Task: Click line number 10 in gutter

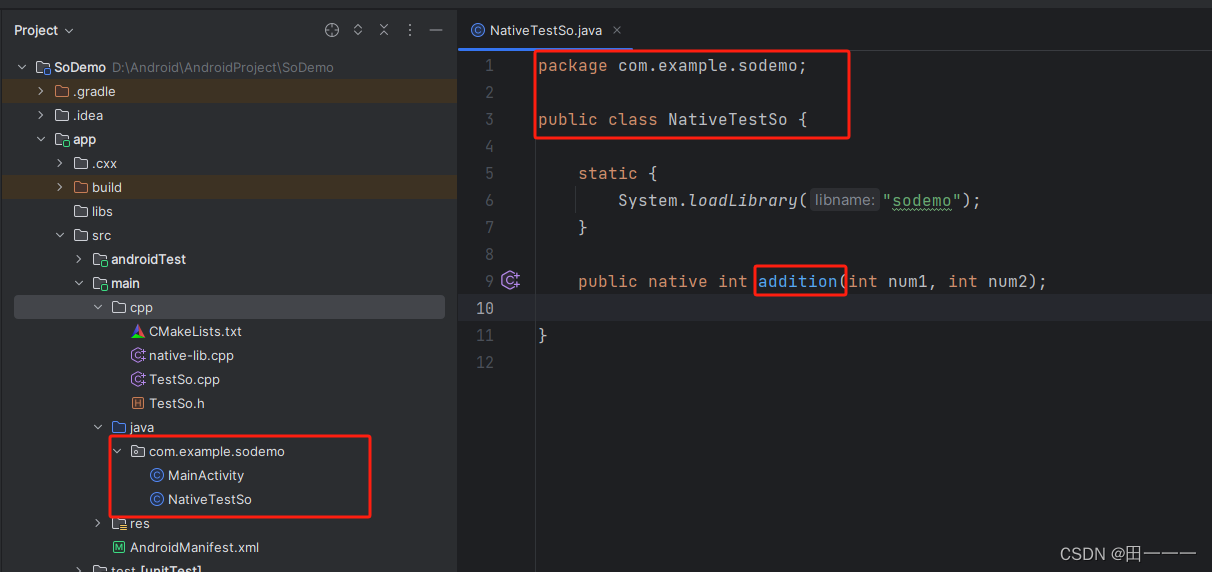Action: pos(484,308)
